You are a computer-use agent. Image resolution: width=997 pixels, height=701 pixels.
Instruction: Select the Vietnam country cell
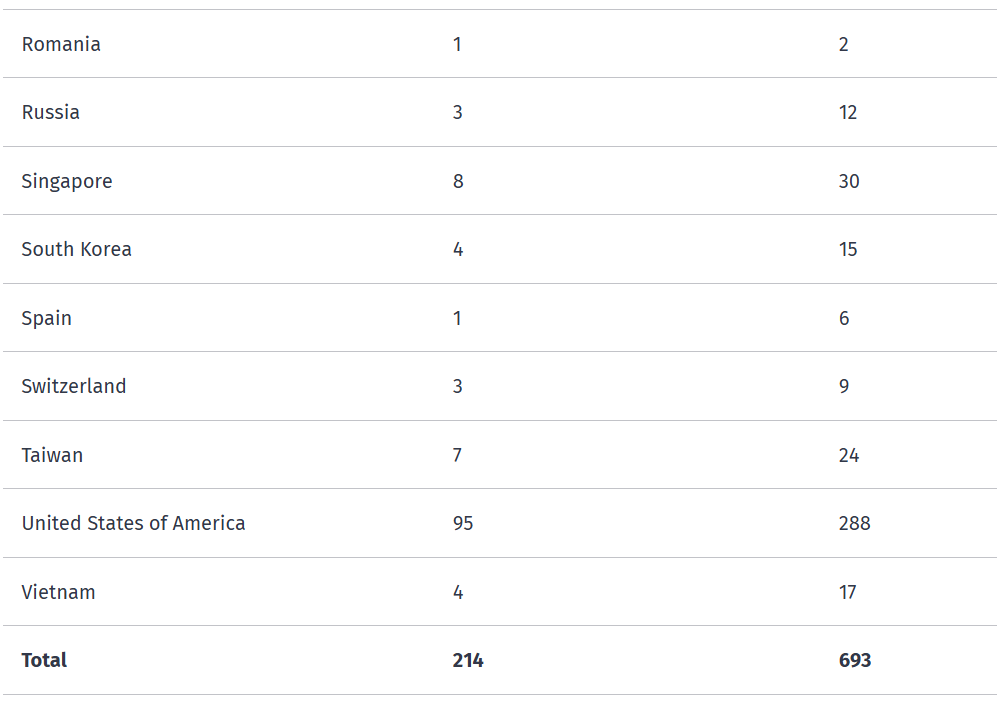tap(58, 592)
